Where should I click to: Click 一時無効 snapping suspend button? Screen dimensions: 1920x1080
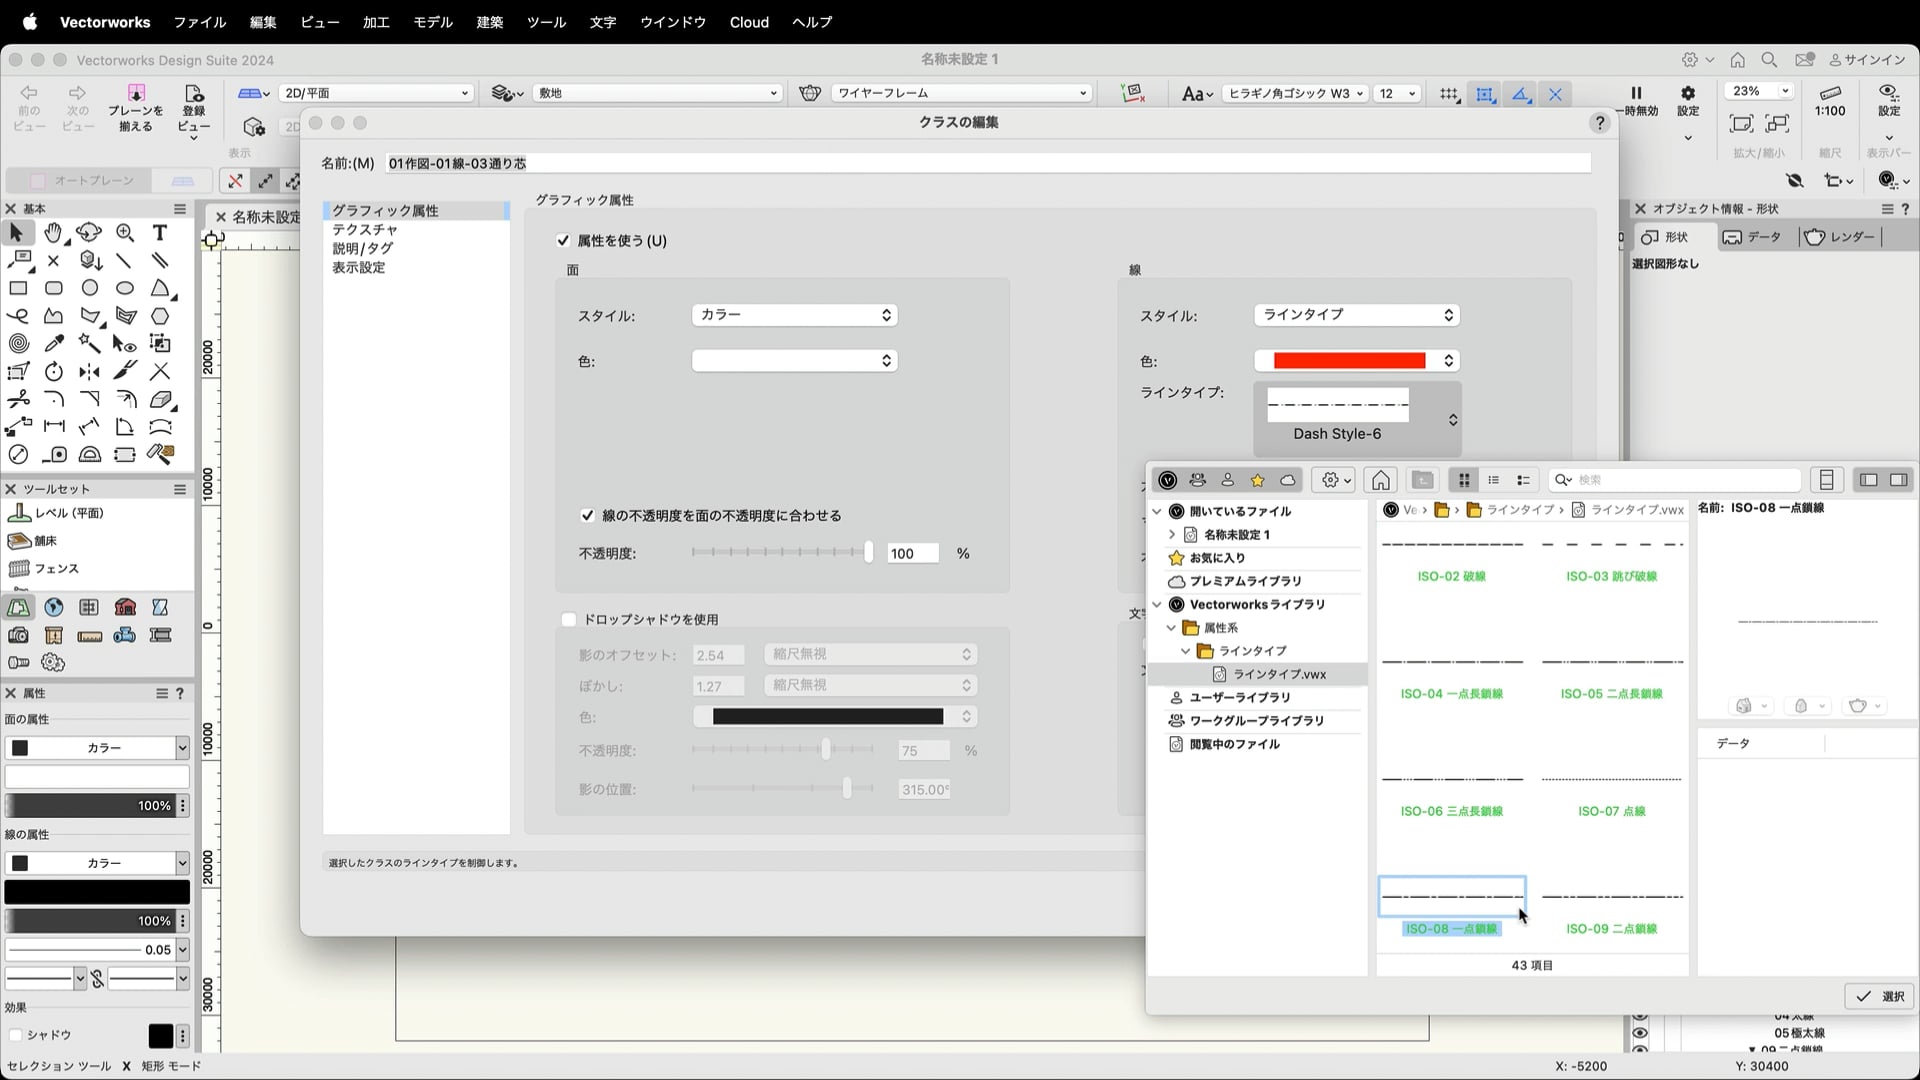(x=1637, y=102)
